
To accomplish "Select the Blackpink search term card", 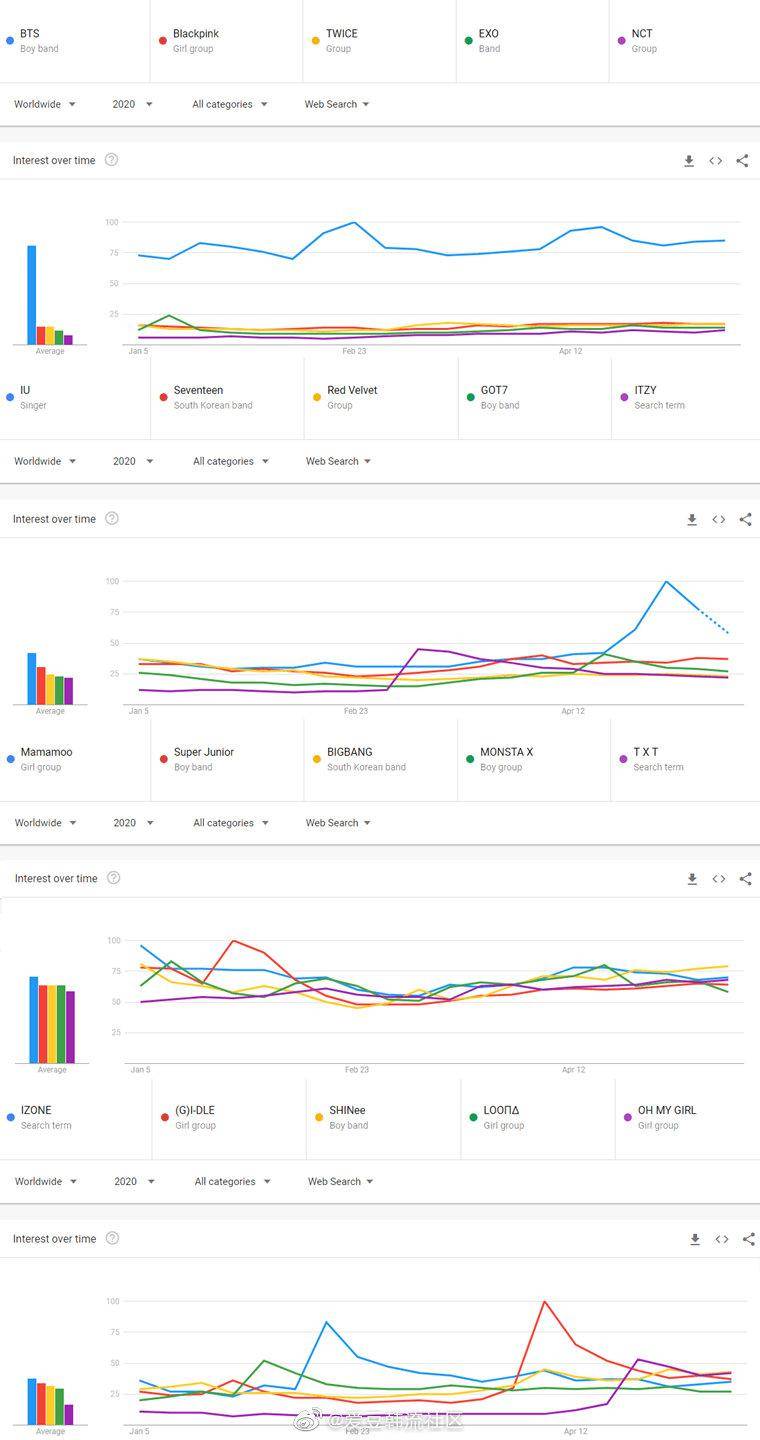I will [200, 40].
